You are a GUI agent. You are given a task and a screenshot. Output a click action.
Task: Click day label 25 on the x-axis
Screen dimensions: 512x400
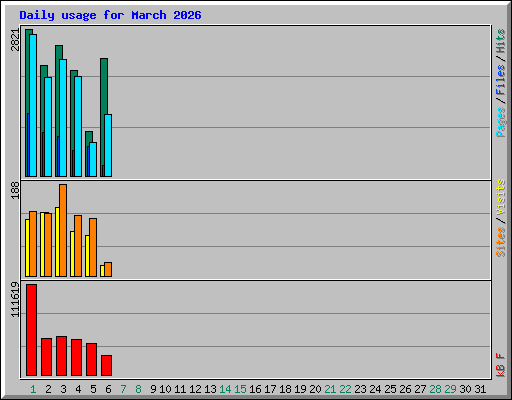point(390,389)
